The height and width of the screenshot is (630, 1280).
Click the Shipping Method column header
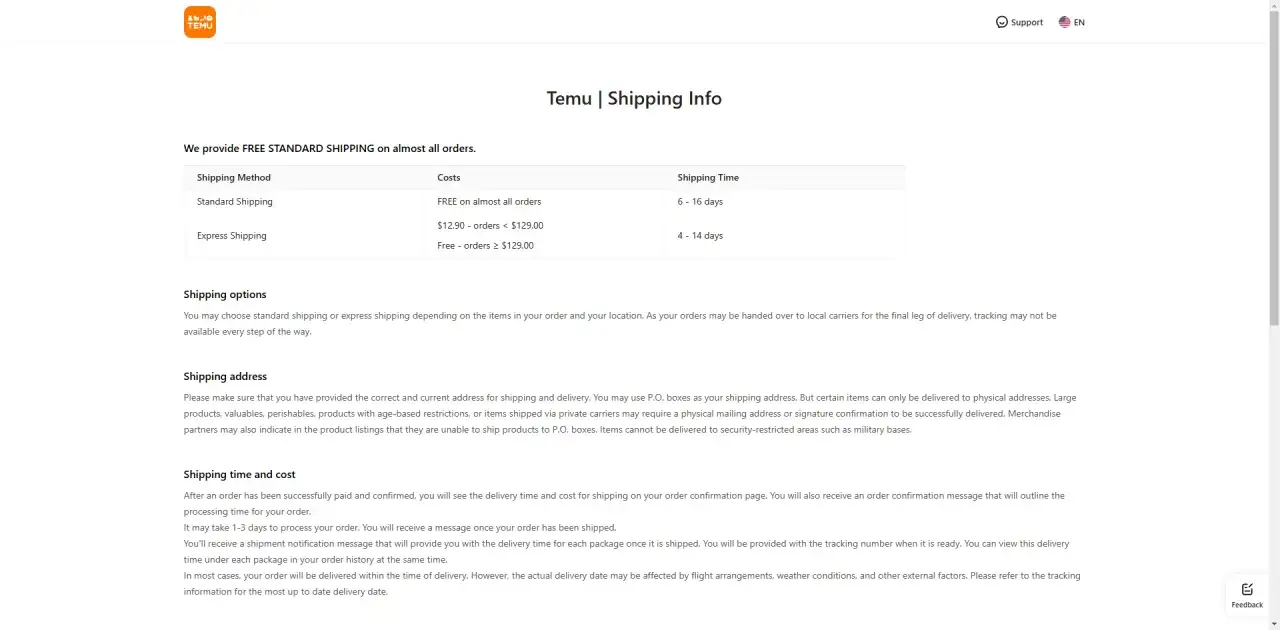click(234, 178)
